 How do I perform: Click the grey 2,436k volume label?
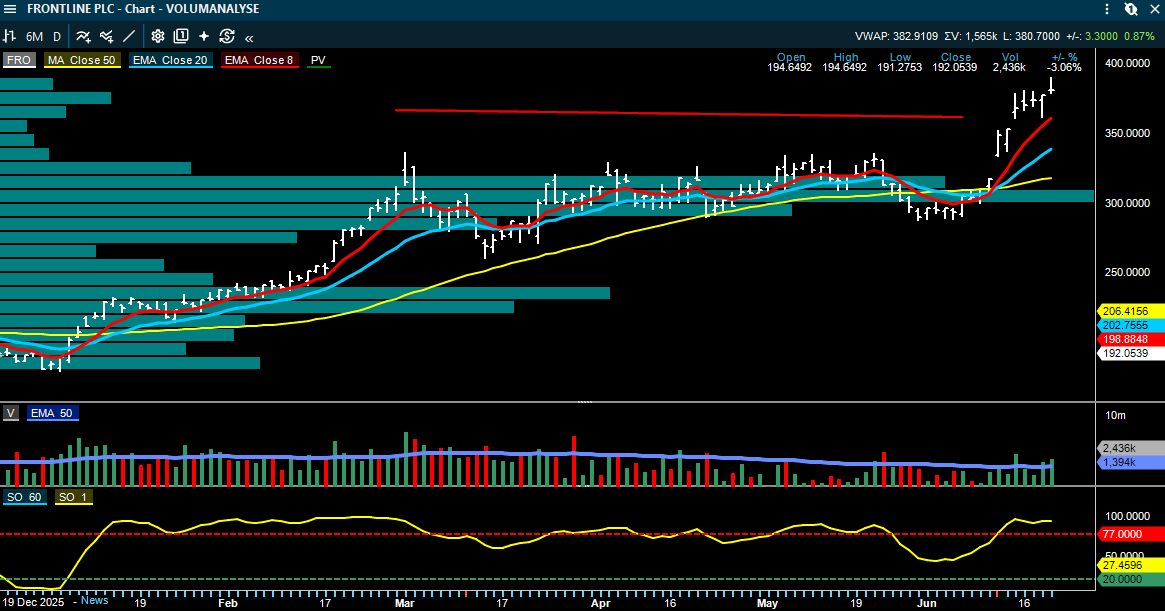pyautogui.click(x=1130, y=448)
